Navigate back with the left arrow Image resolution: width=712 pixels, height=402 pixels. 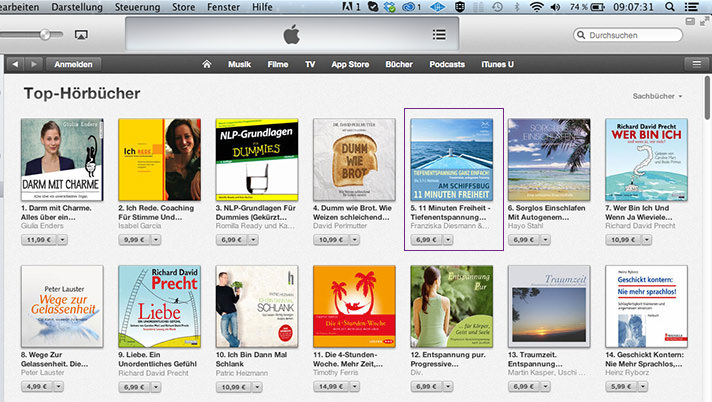(x=15, y=64)
